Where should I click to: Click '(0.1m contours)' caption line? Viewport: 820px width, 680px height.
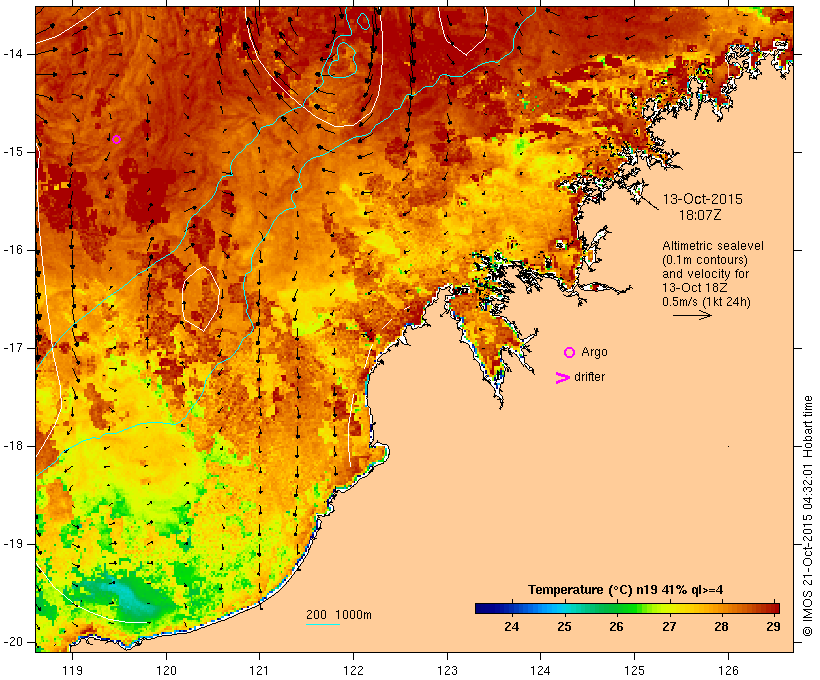pyautogui.click(x=705, y=260)
